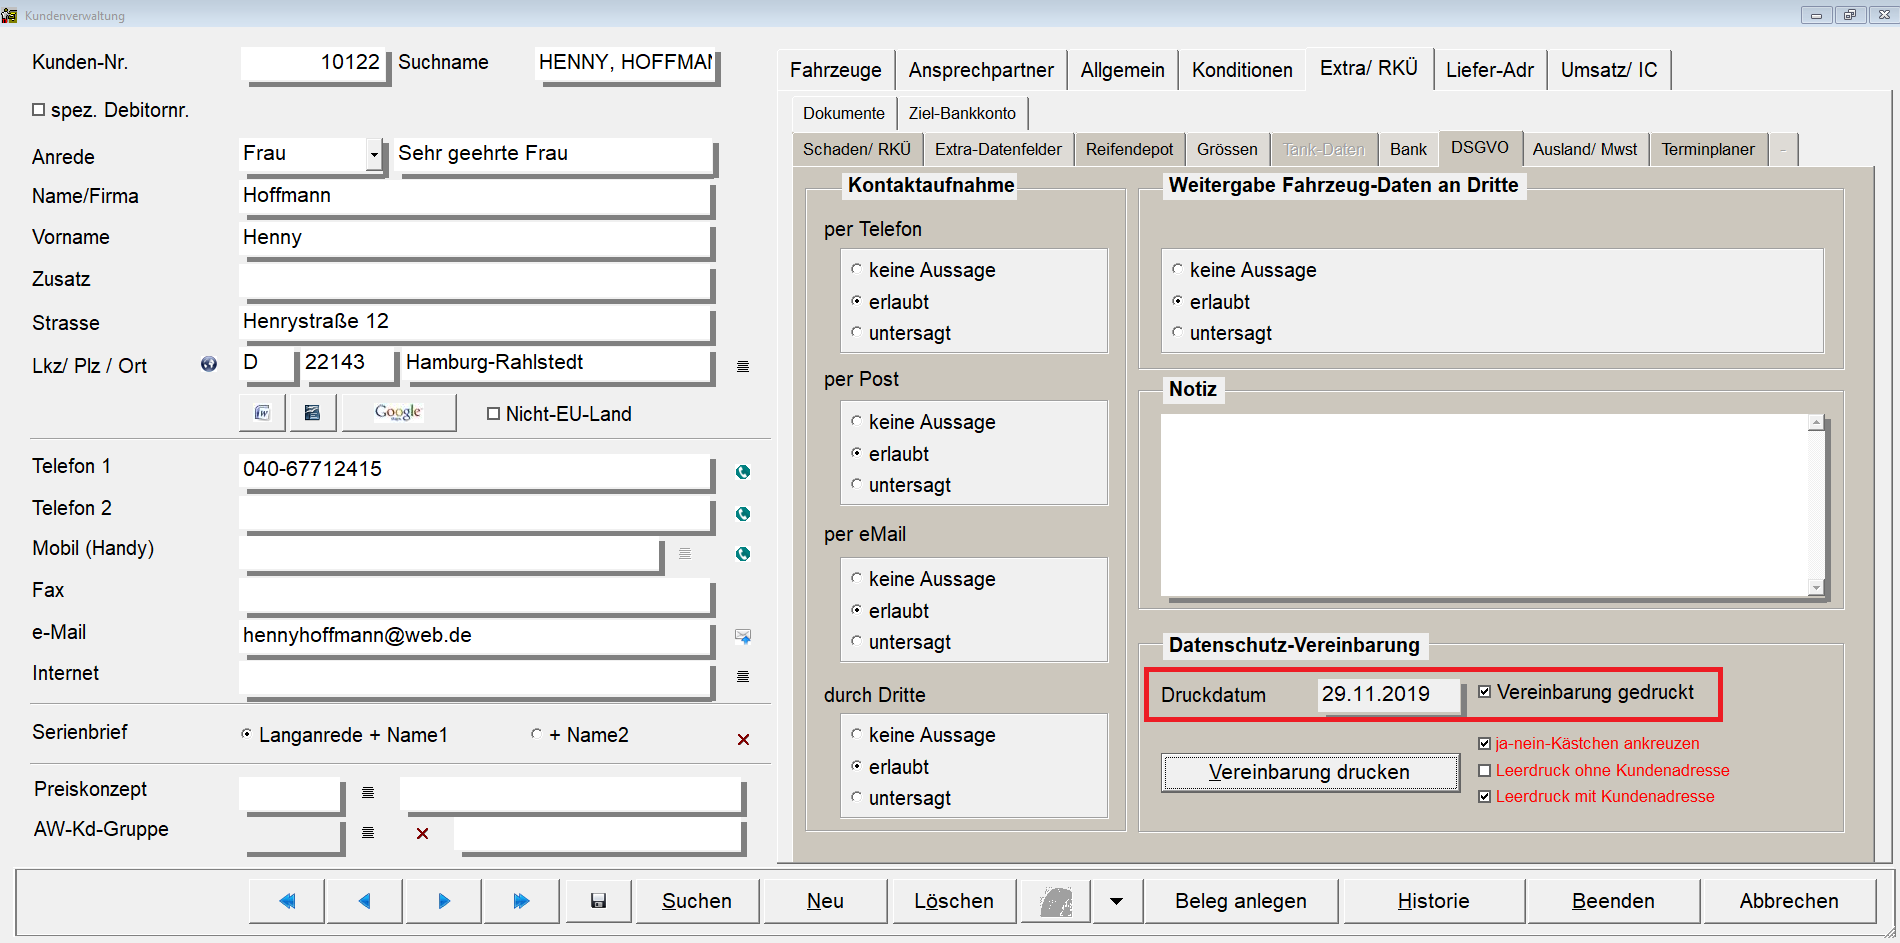Tick the Nicht-EU-Land checkbox
Viewport: 1900px width, 943px height.
tap(493, 414)
